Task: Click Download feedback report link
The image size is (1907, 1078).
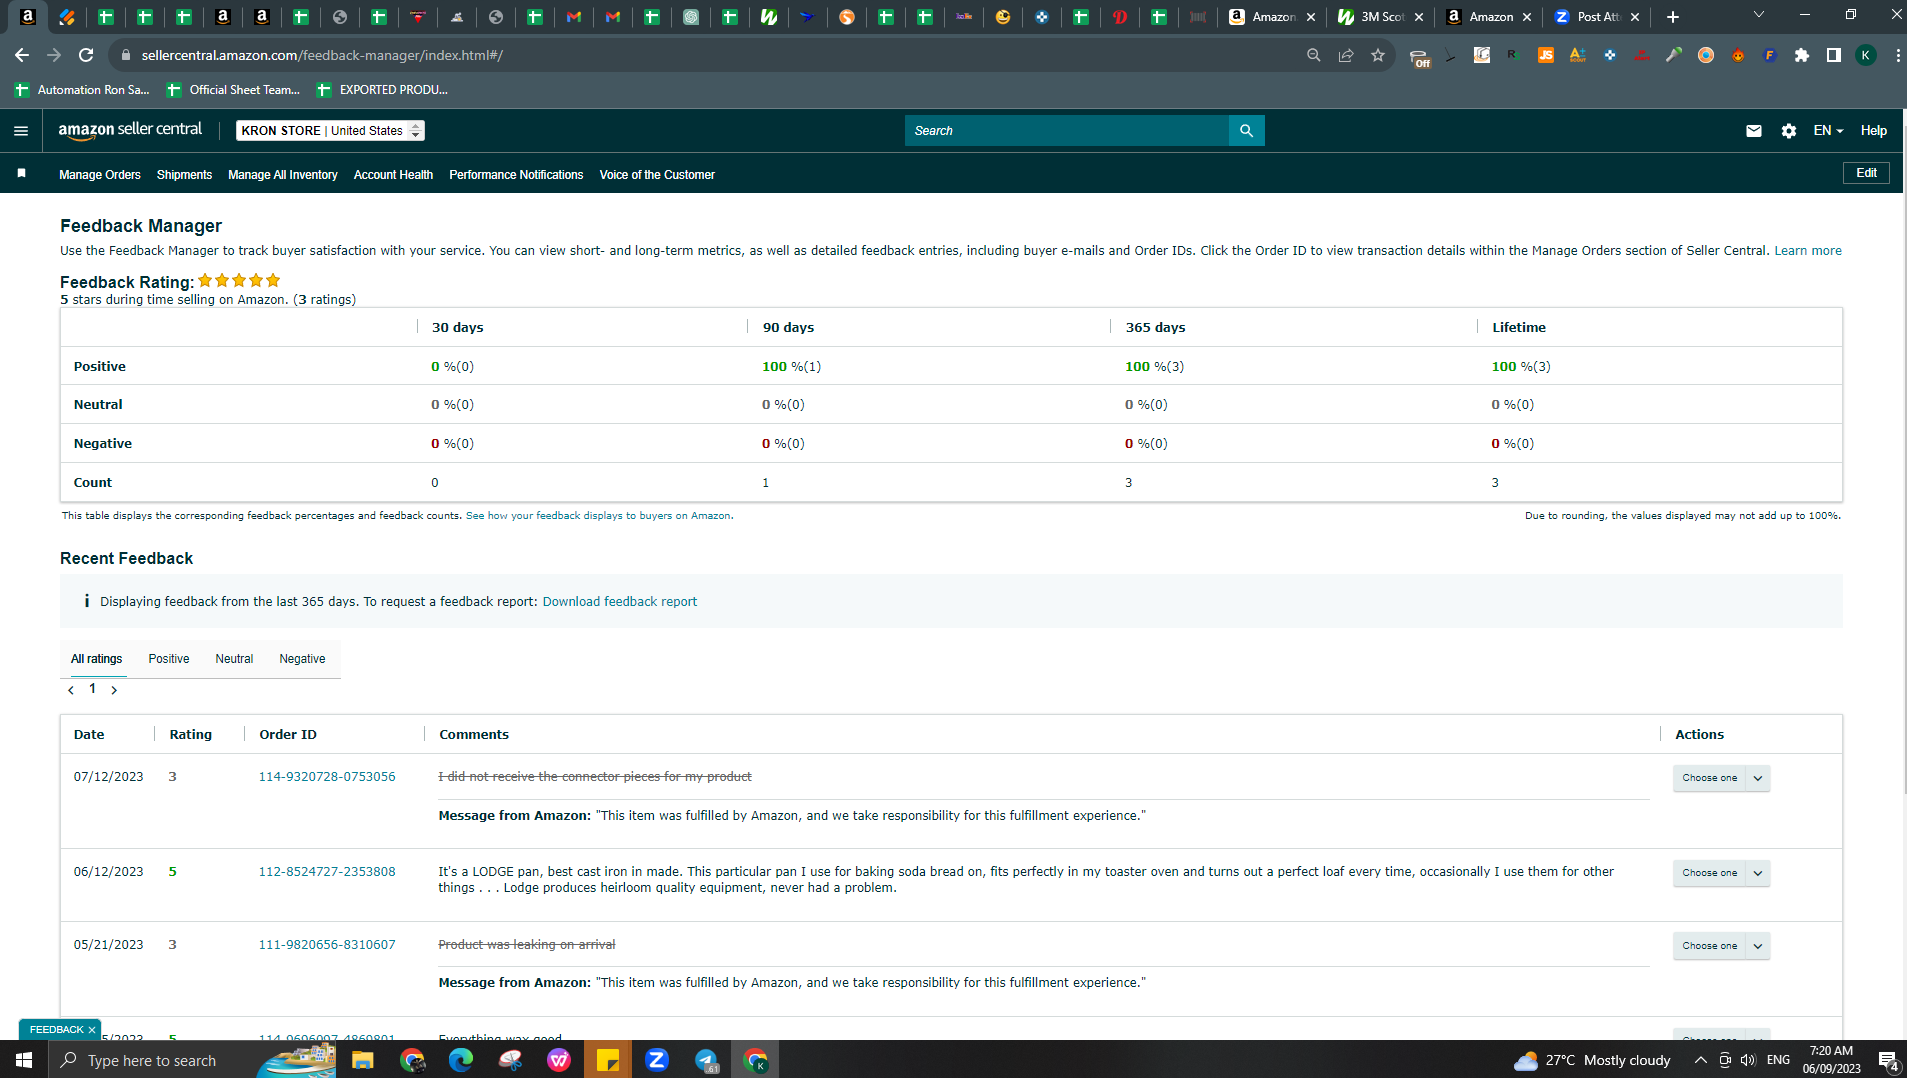Action: (620, 602)
